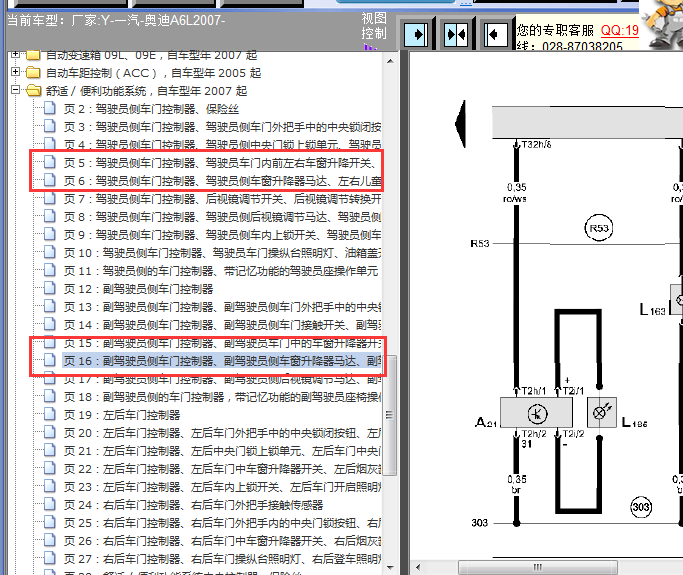Click the 当前车型 奥迪A6L2007 header text
The width and height of the screenshot is (683, 575).
[x=116, y=20]
